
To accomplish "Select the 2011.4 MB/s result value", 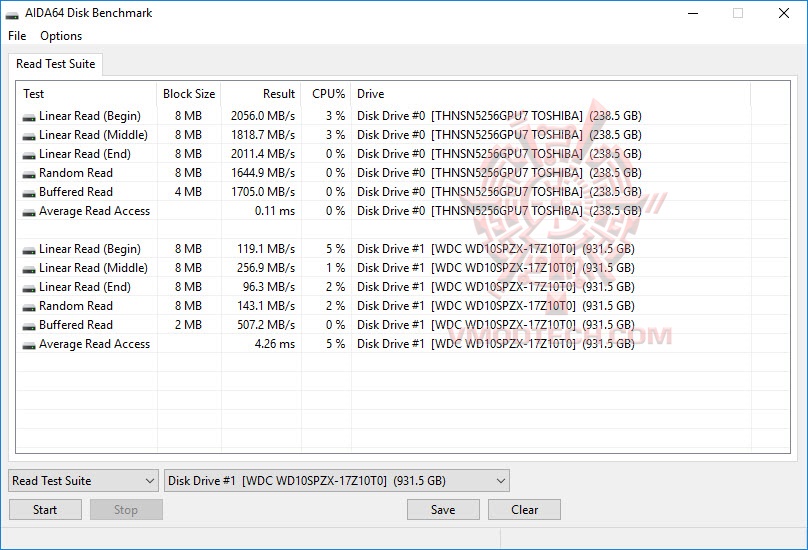I will tap(263, 154).
